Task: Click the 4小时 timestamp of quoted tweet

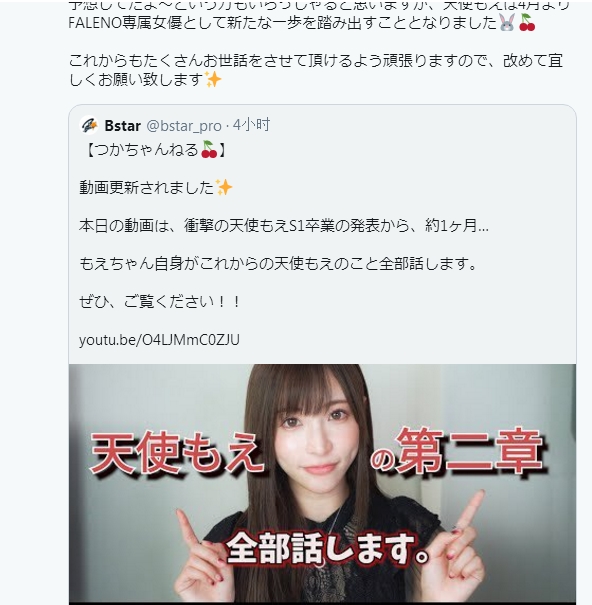Action: (x=251, y=125)
